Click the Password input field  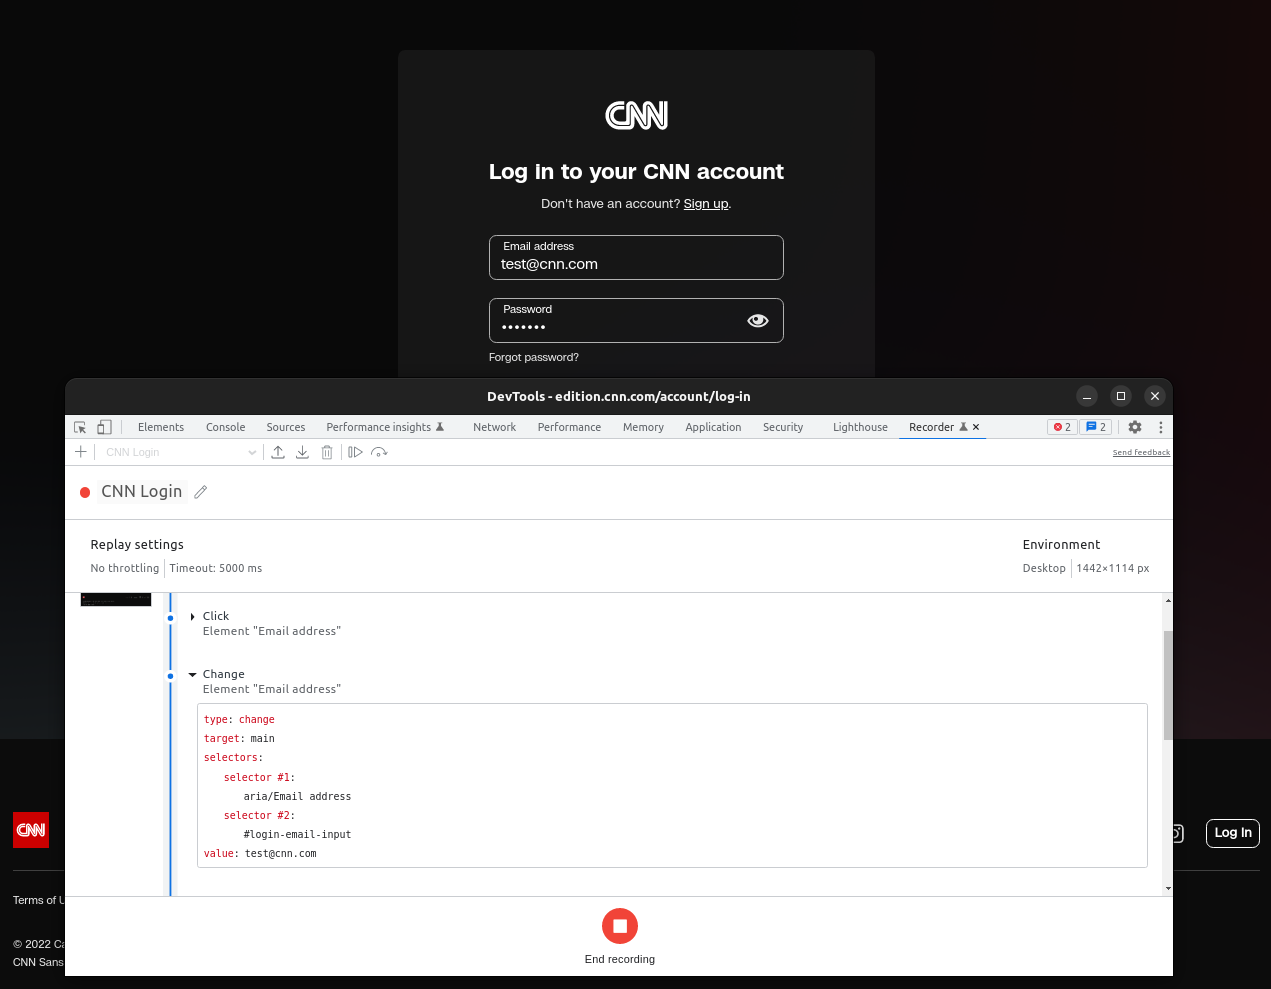636,321
